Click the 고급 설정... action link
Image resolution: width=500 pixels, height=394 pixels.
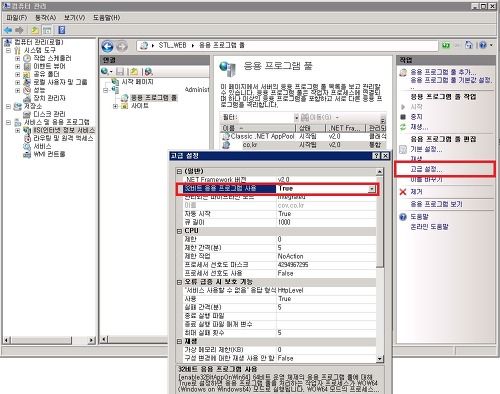point(426,169)
